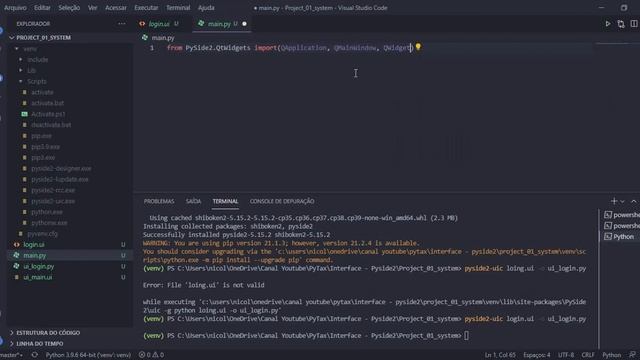Switch to CONSOLE DE DEPURAÇÃO tab
This screenshot has width=640, height=360.
282,201
